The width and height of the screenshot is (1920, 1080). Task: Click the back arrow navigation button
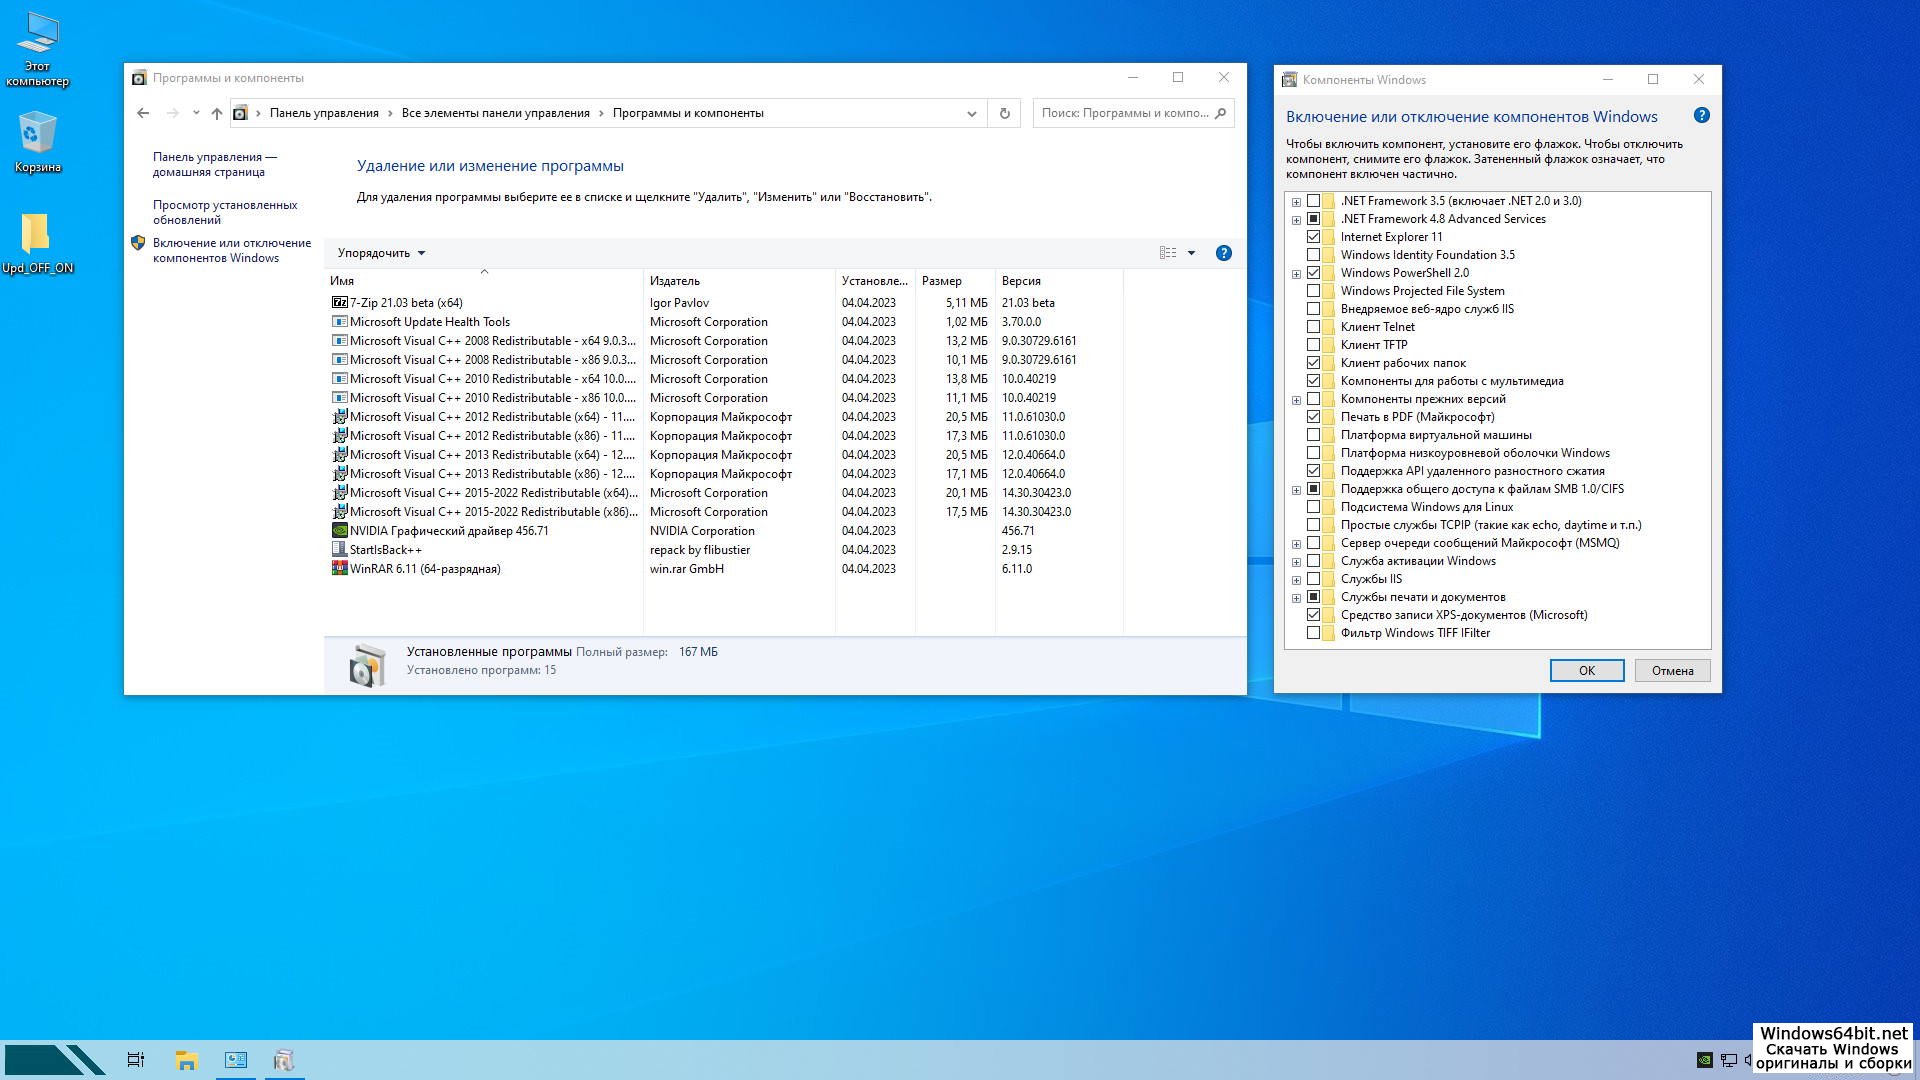pos(143,113)
